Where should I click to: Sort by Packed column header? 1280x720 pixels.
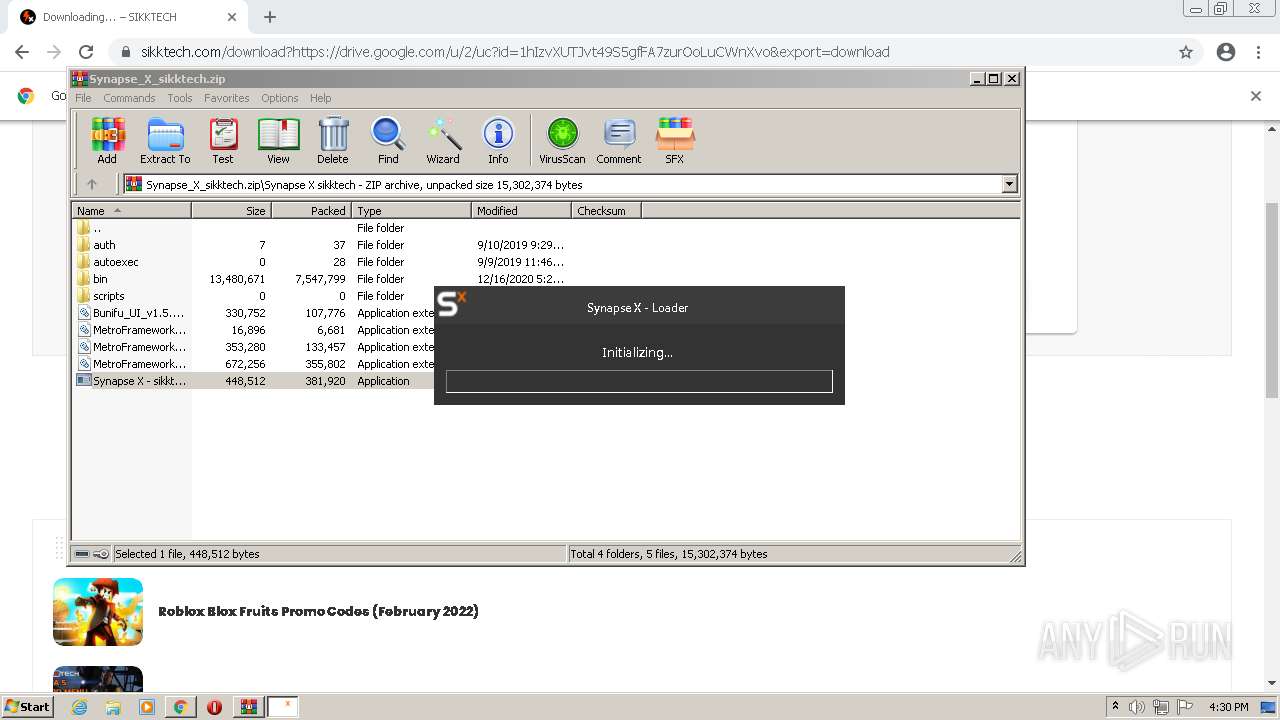tap(311, 210)
